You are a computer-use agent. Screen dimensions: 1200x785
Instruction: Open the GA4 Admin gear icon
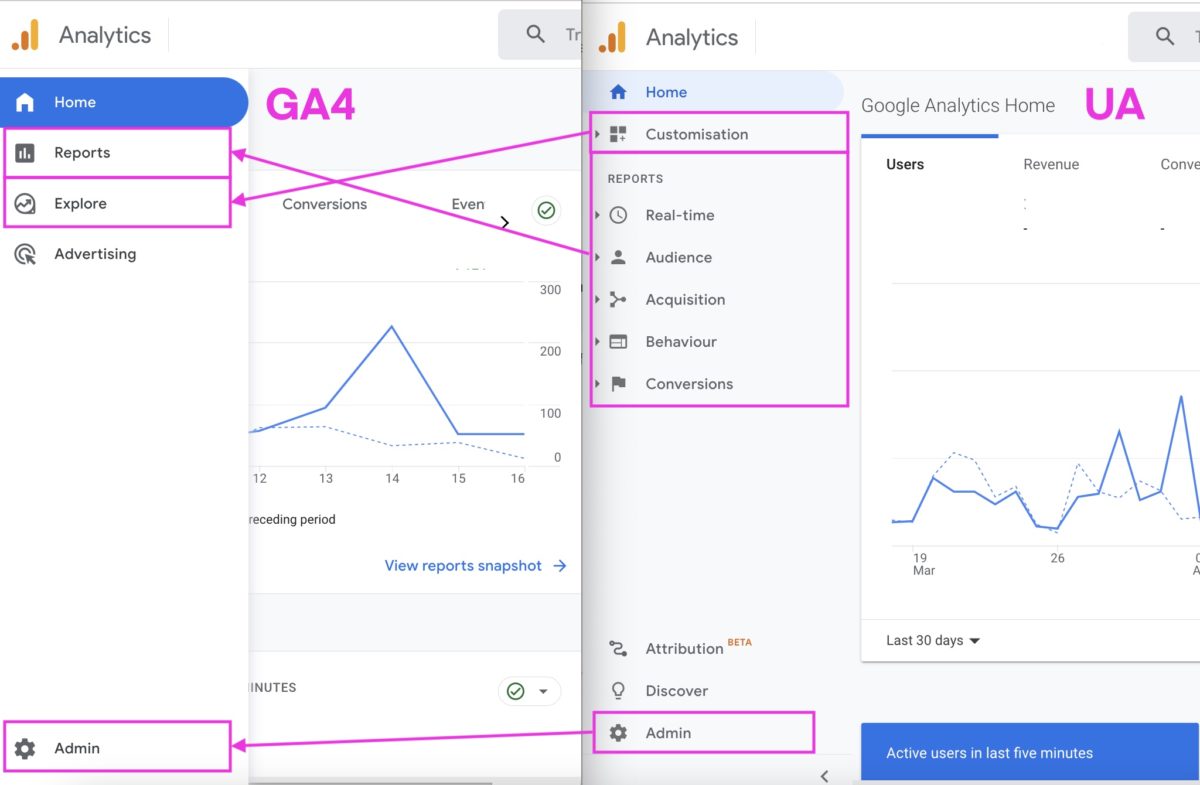click(24, 747)
